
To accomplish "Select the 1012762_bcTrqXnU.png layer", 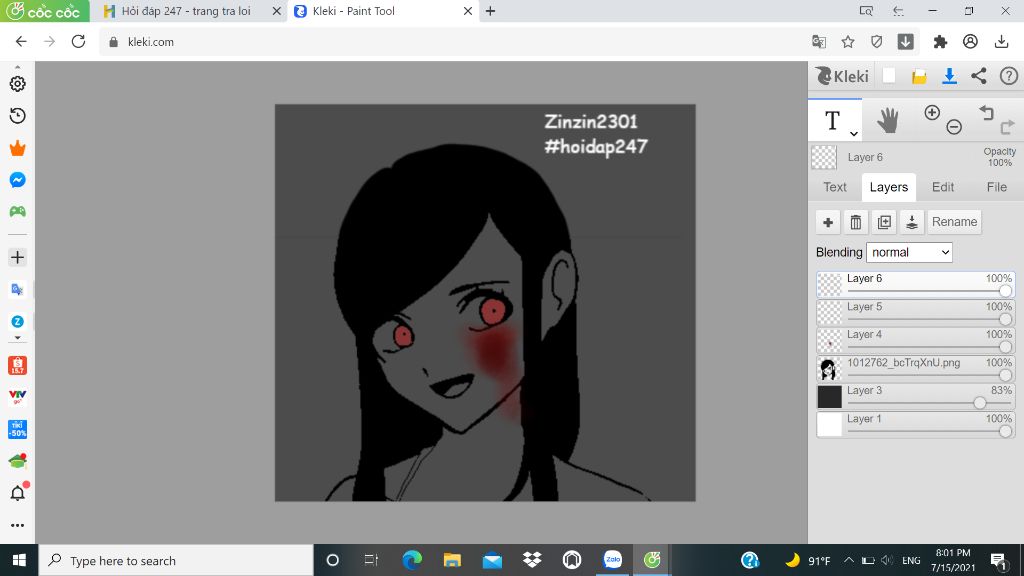I will [916, 368].
